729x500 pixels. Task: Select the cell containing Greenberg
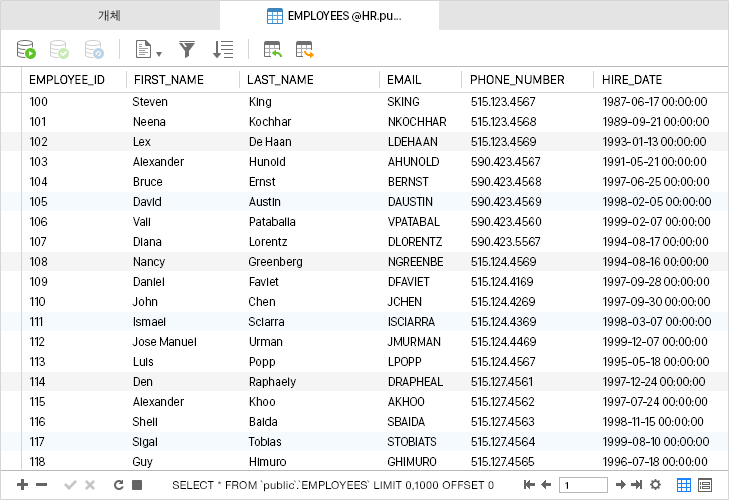[275, 262]
